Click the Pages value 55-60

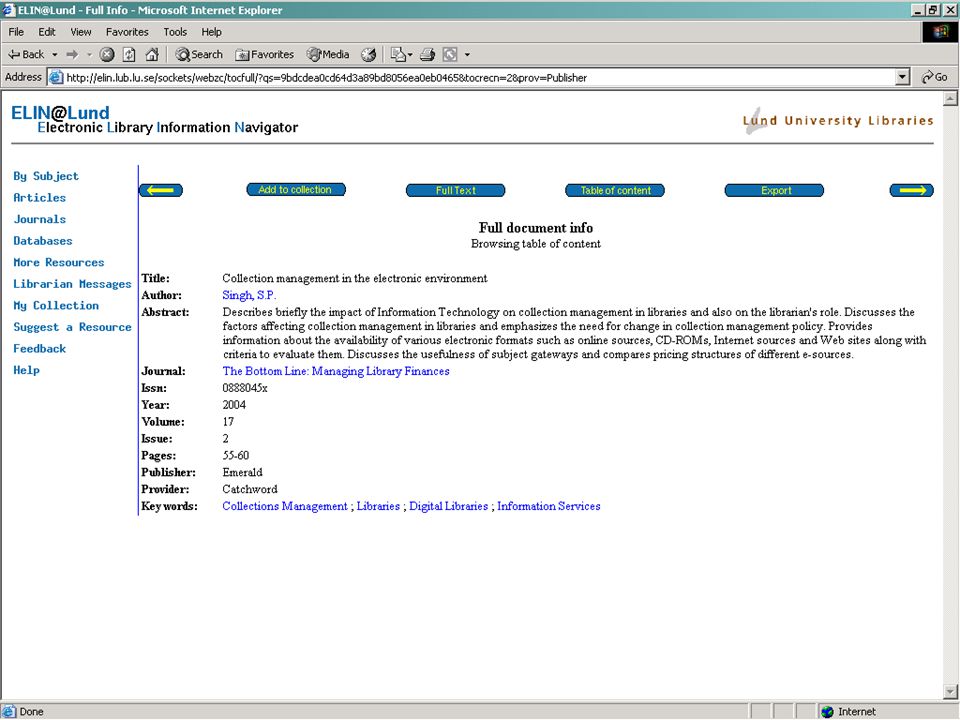[236, 456]
